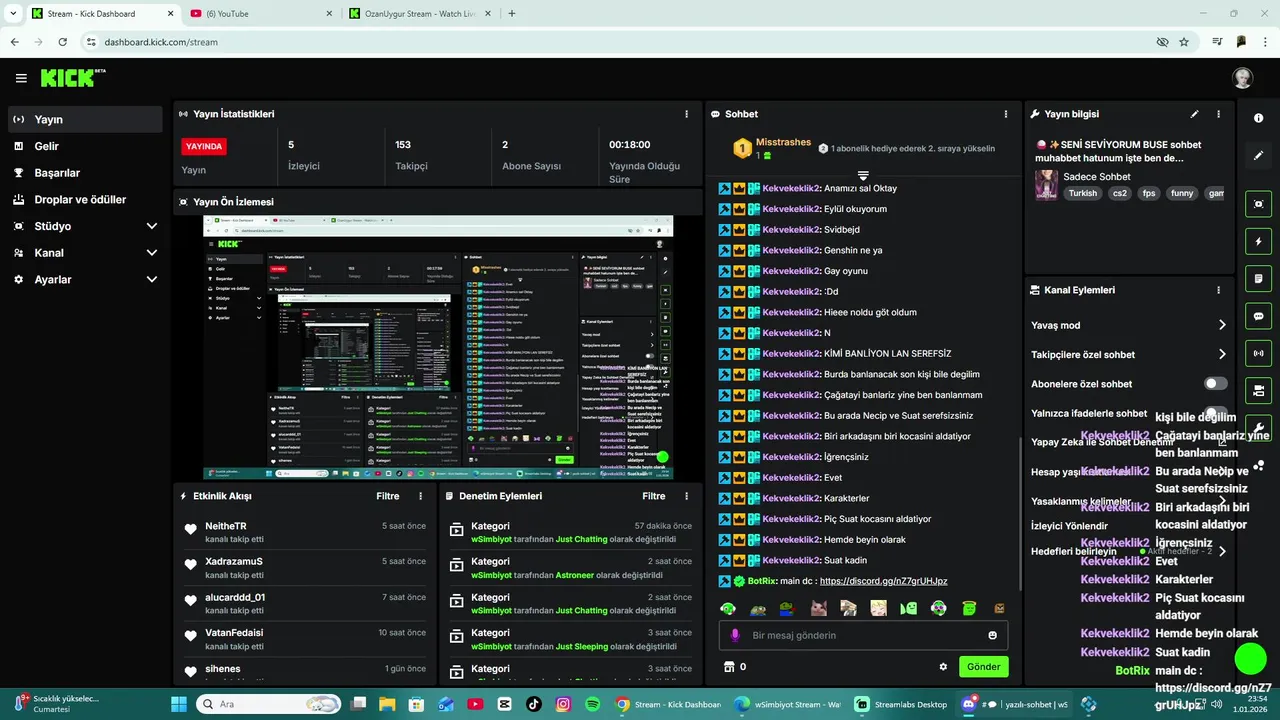This screenshot has width=1280, height=720.
Task: Toggle Yalnızca ifadelerle sohbet switch
Action: click(1215, 413)
